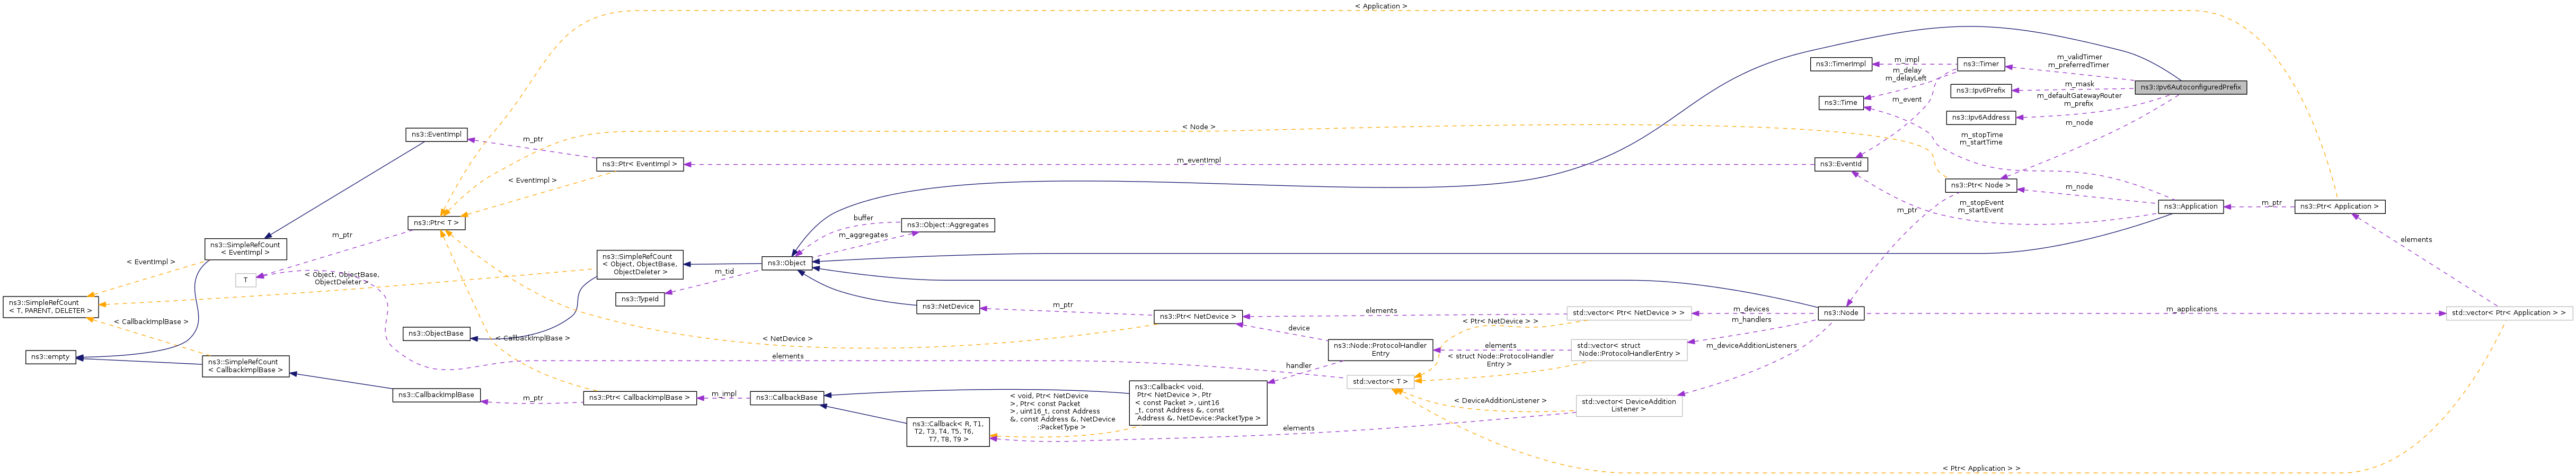Click the device edge label
Screen dimensions: 2576x476
(1298, 328)
